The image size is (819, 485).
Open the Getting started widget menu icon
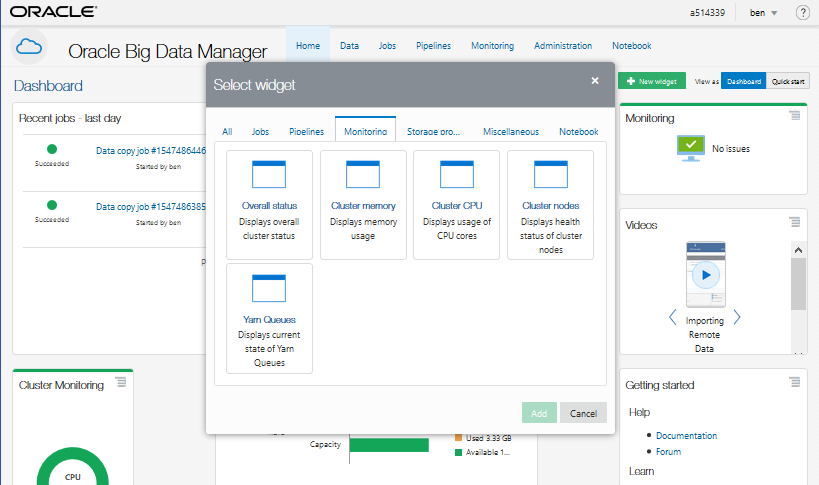click(x=794, y=382)
